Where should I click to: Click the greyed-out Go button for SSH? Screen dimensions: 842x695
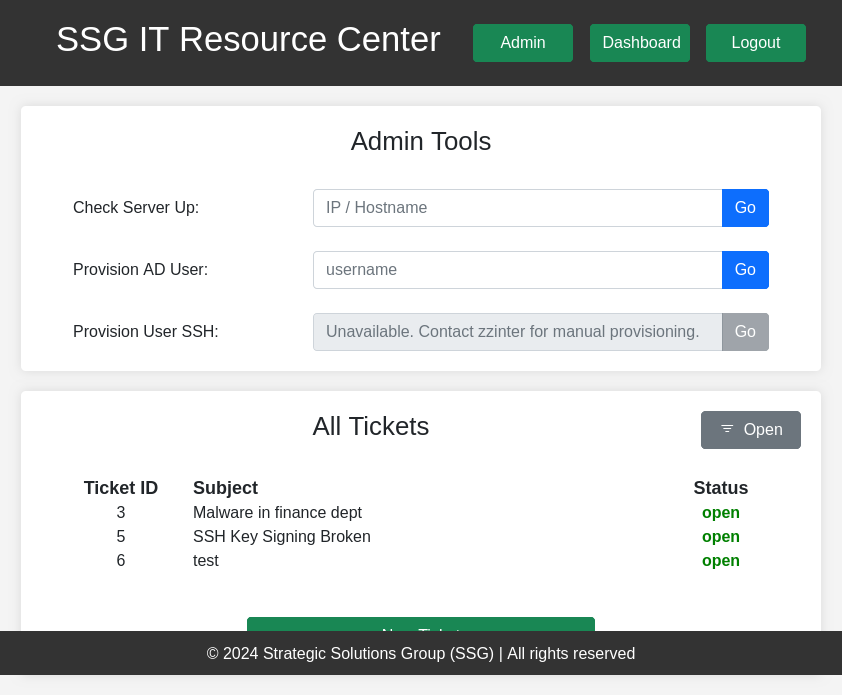pyautogui.click(x=745, y=332)
